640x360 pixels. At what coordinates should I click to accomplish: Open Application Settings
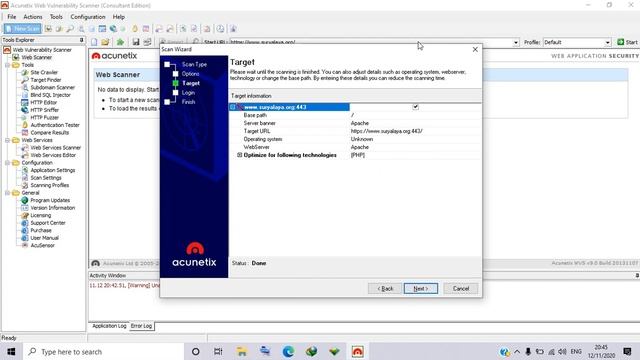point(53,170)
